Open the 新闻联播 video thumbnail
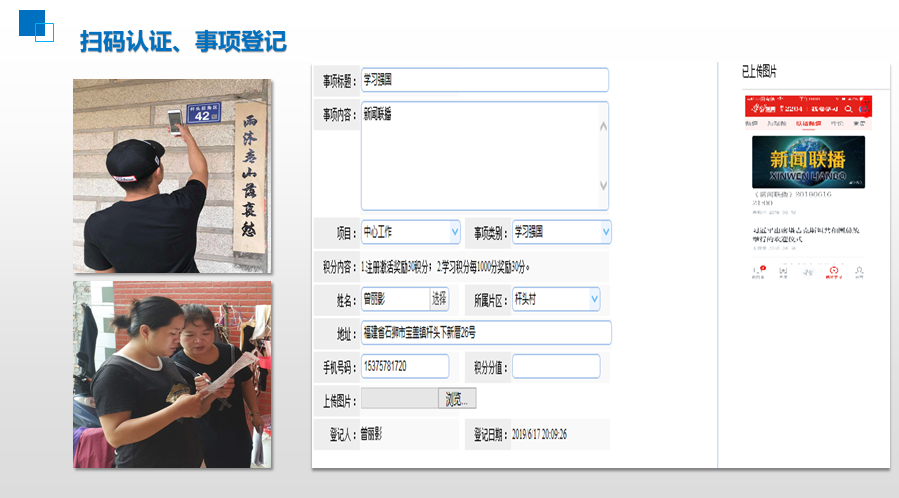The image size is (899, 498). (x=808, y=161)
